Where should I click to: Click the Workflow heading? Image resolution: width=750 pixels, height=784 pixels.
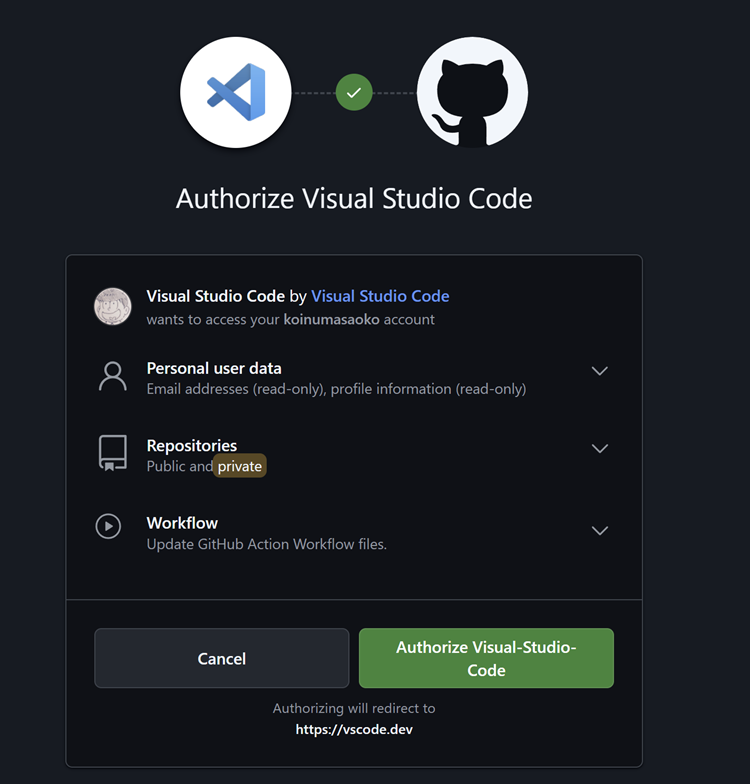point(182,523)
